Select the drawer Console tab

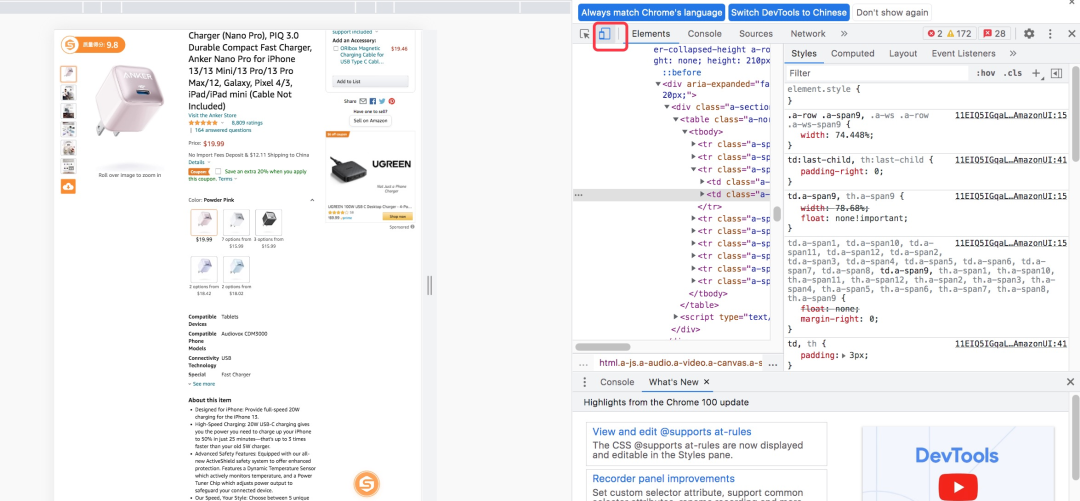[x=617, y=382]
